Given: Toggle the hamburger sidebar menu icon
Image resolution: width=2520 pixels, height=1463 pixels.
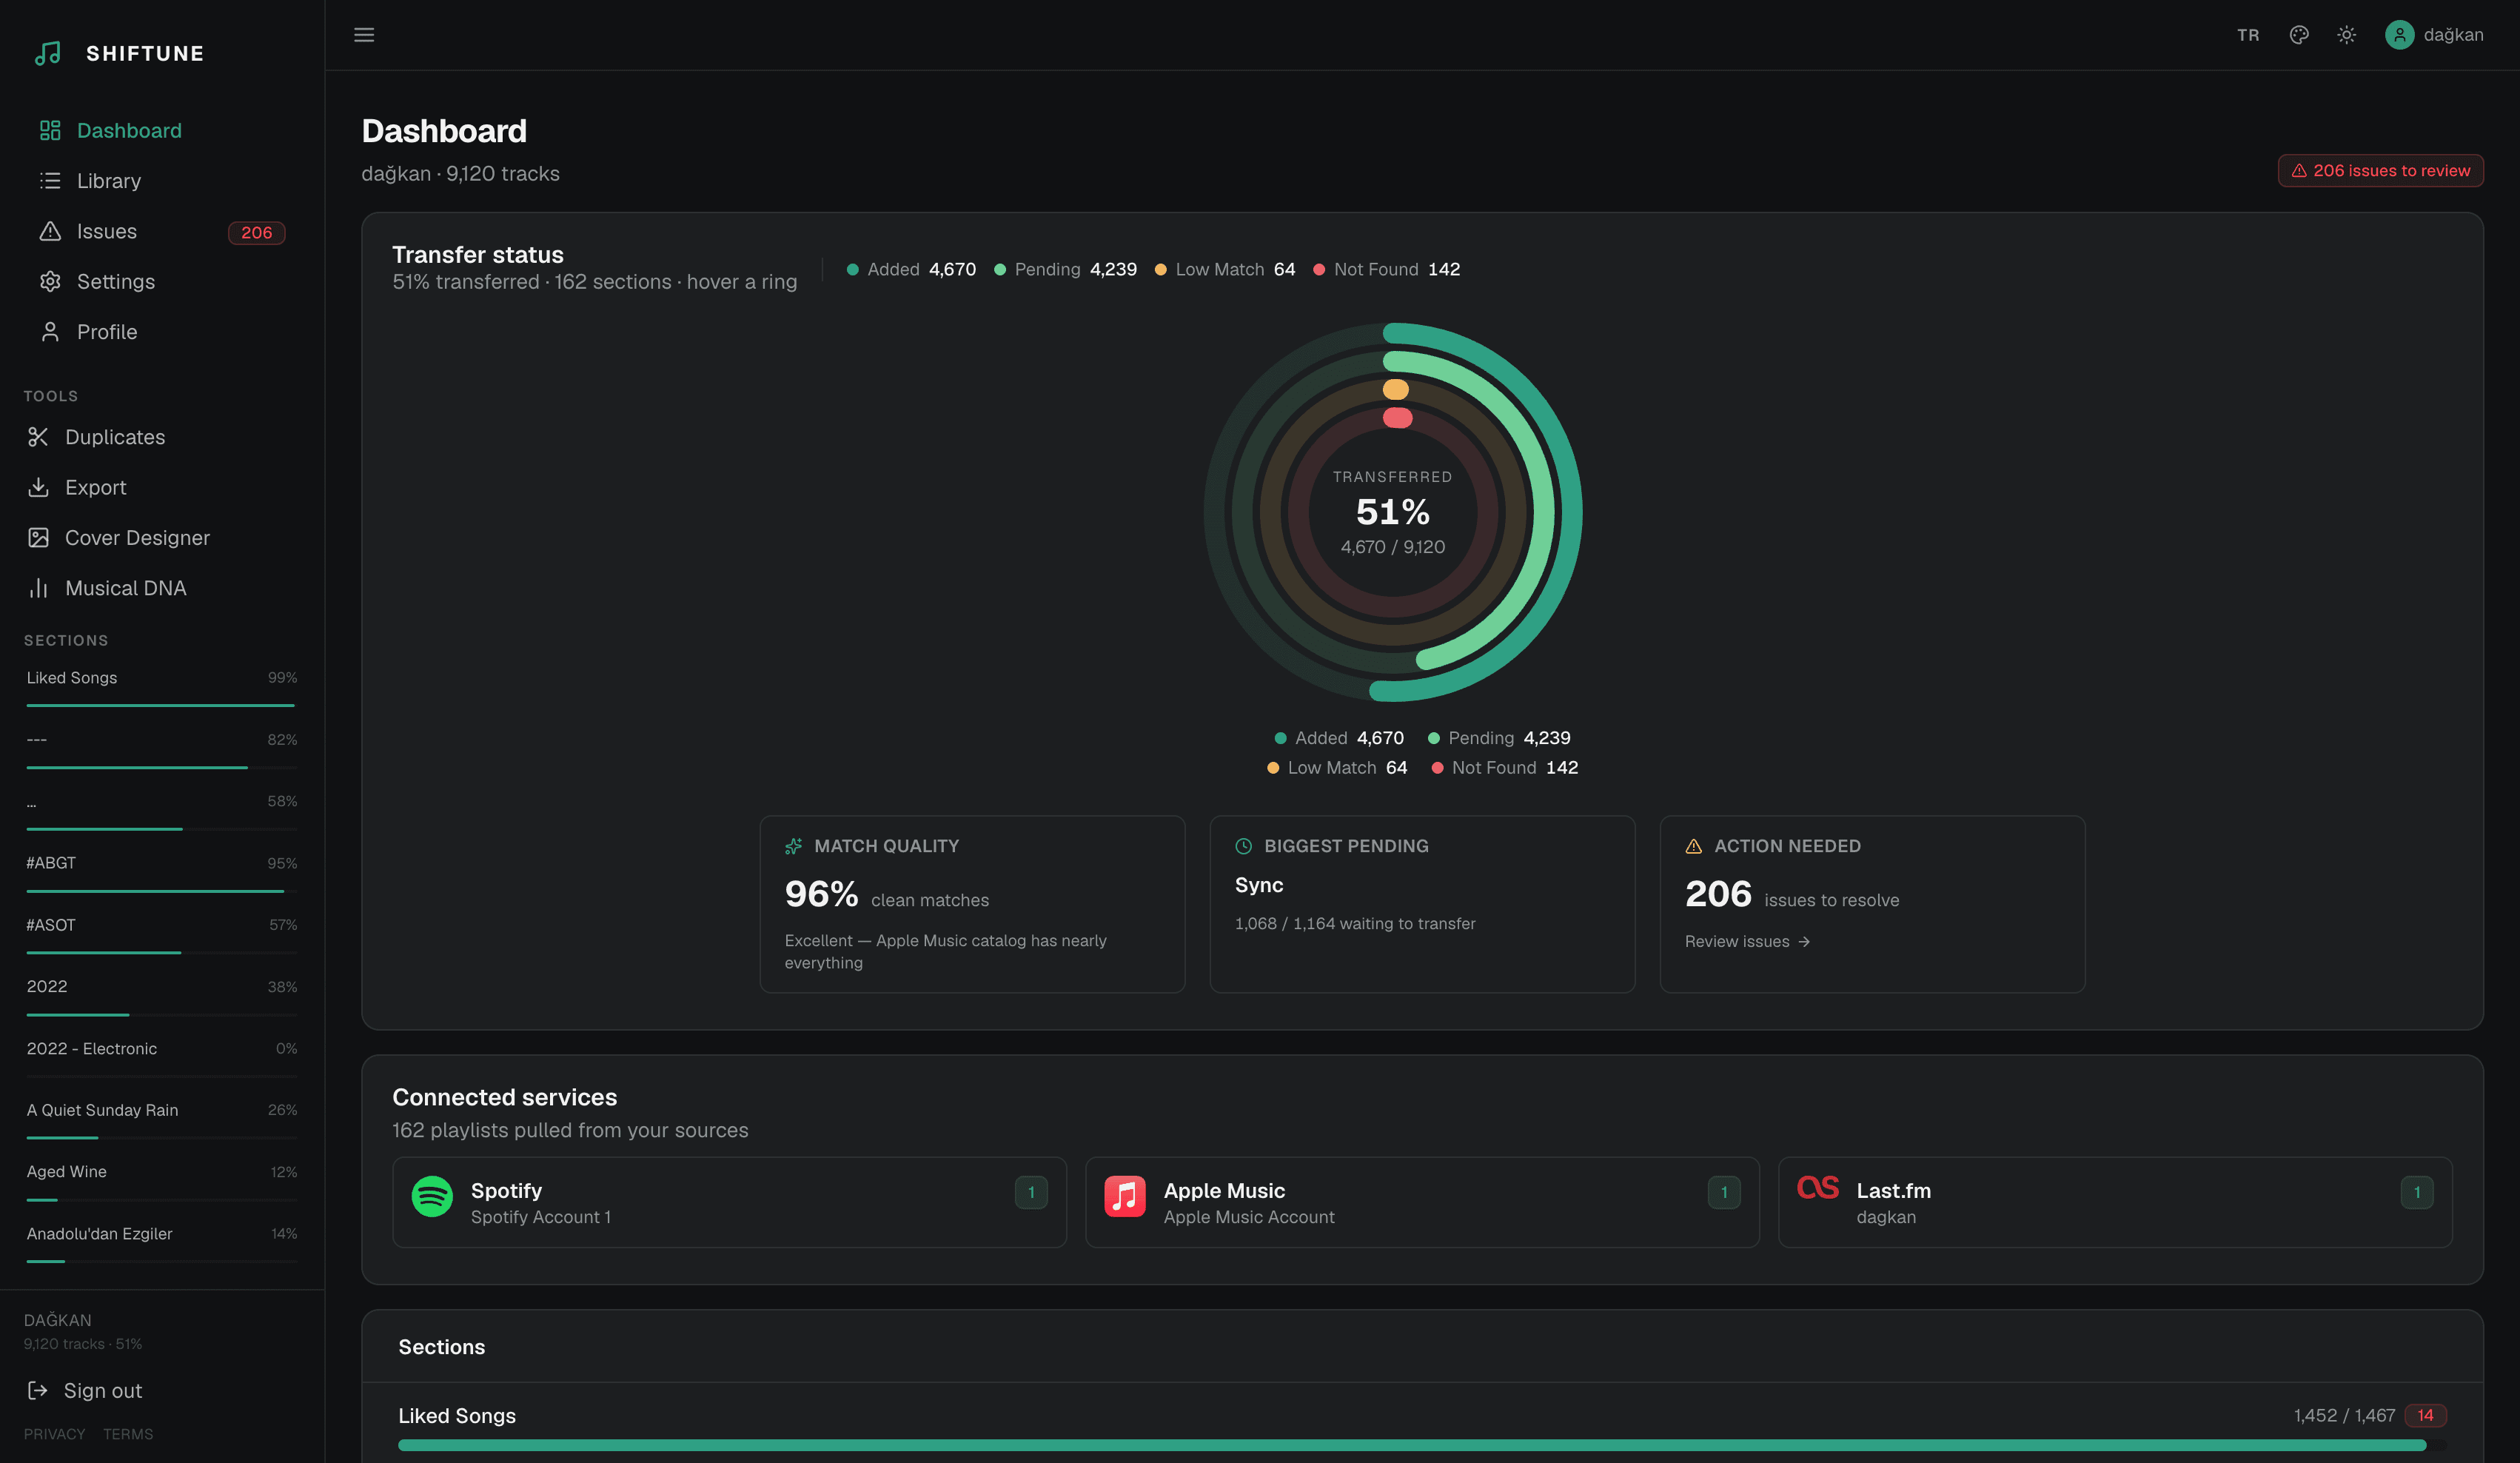Looking at the screenshot, I should (364, 35).
